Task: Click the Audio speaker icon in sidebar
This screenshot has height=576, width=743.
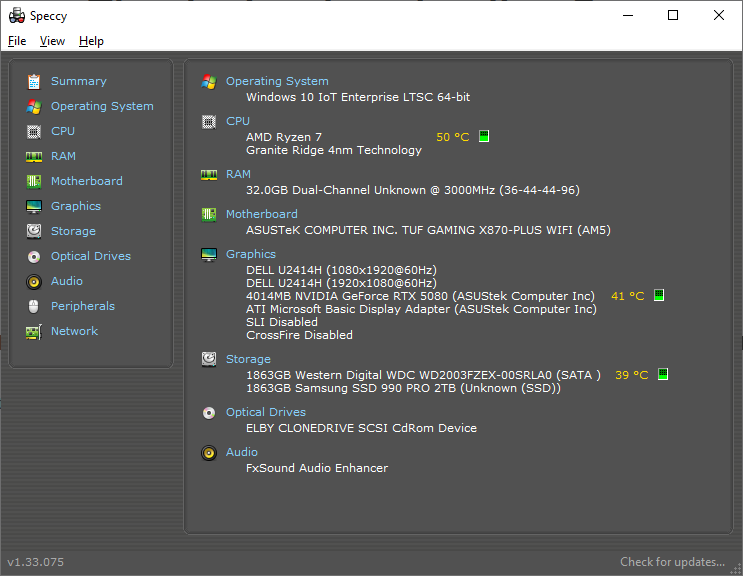Action: [34, 281]
